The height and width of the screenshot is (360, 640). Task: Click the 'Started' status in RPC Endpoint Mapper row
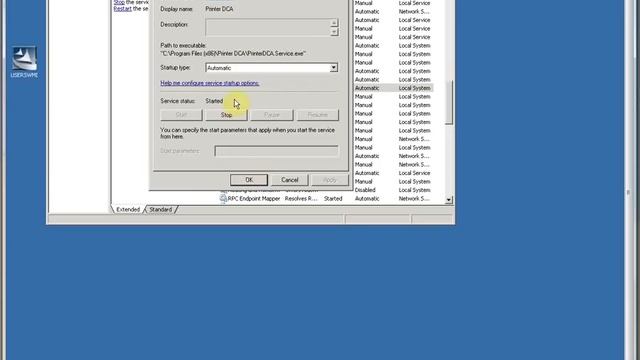pos(333,198)
